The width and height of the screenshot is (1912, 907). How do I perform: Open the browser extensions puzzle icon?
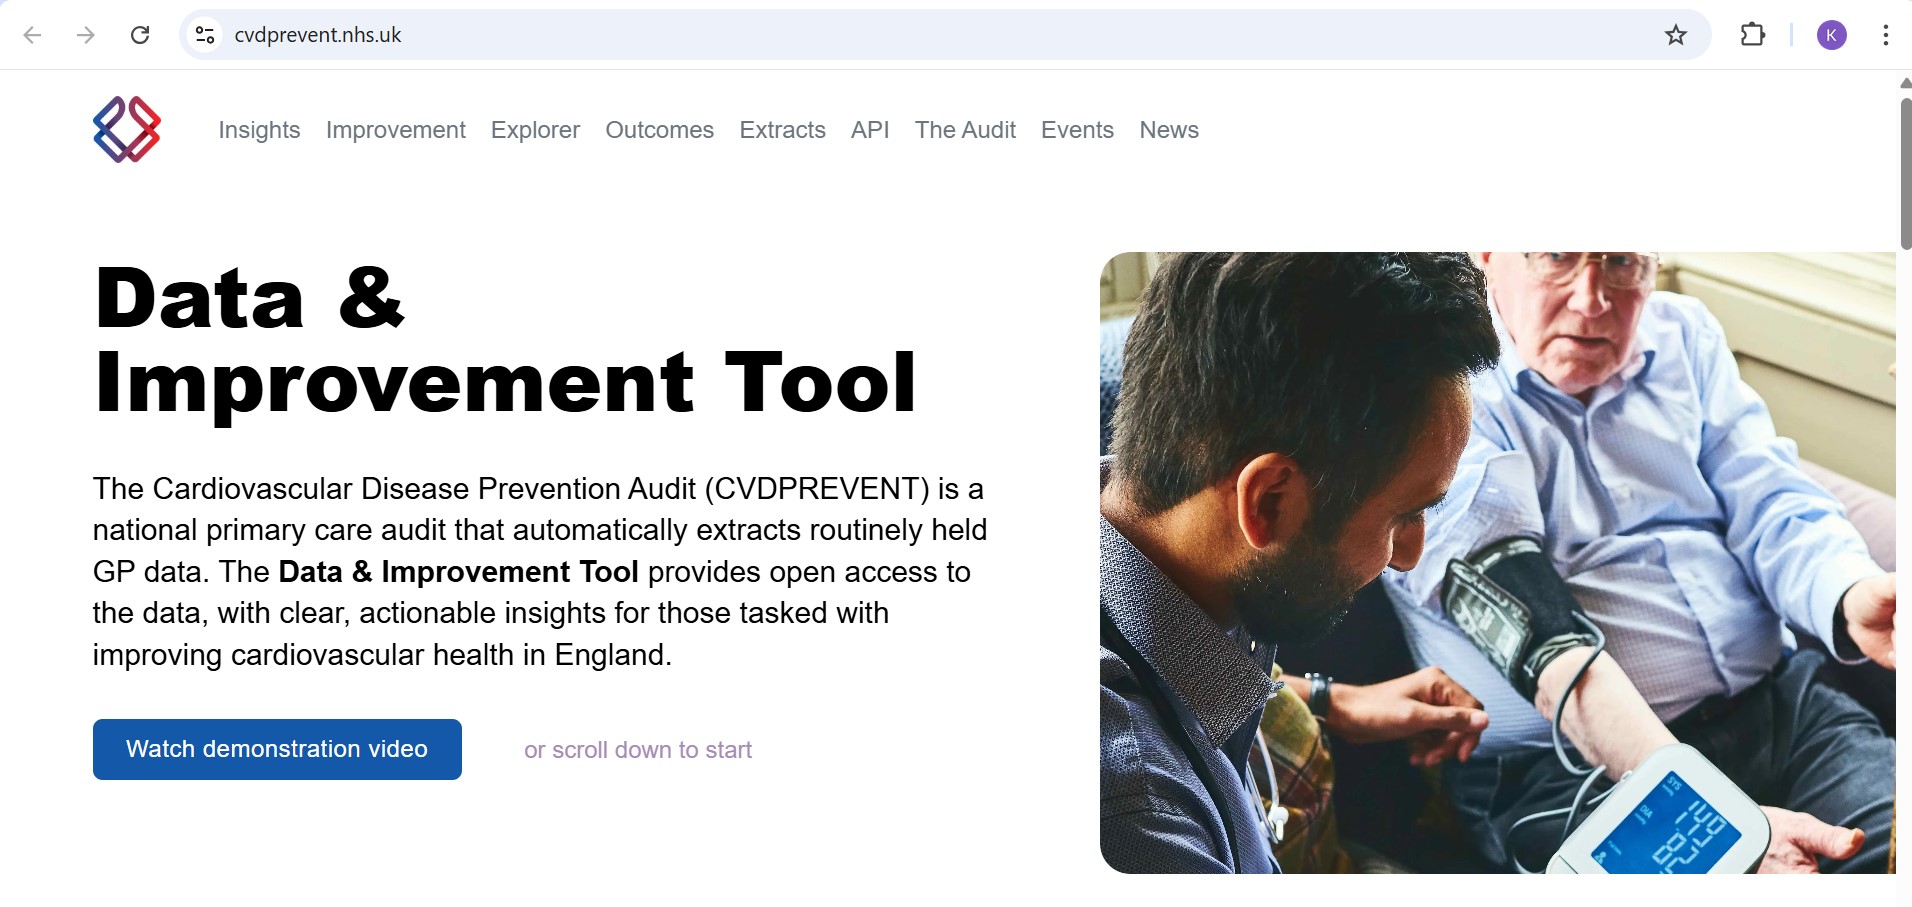[x=1752, y=35]
